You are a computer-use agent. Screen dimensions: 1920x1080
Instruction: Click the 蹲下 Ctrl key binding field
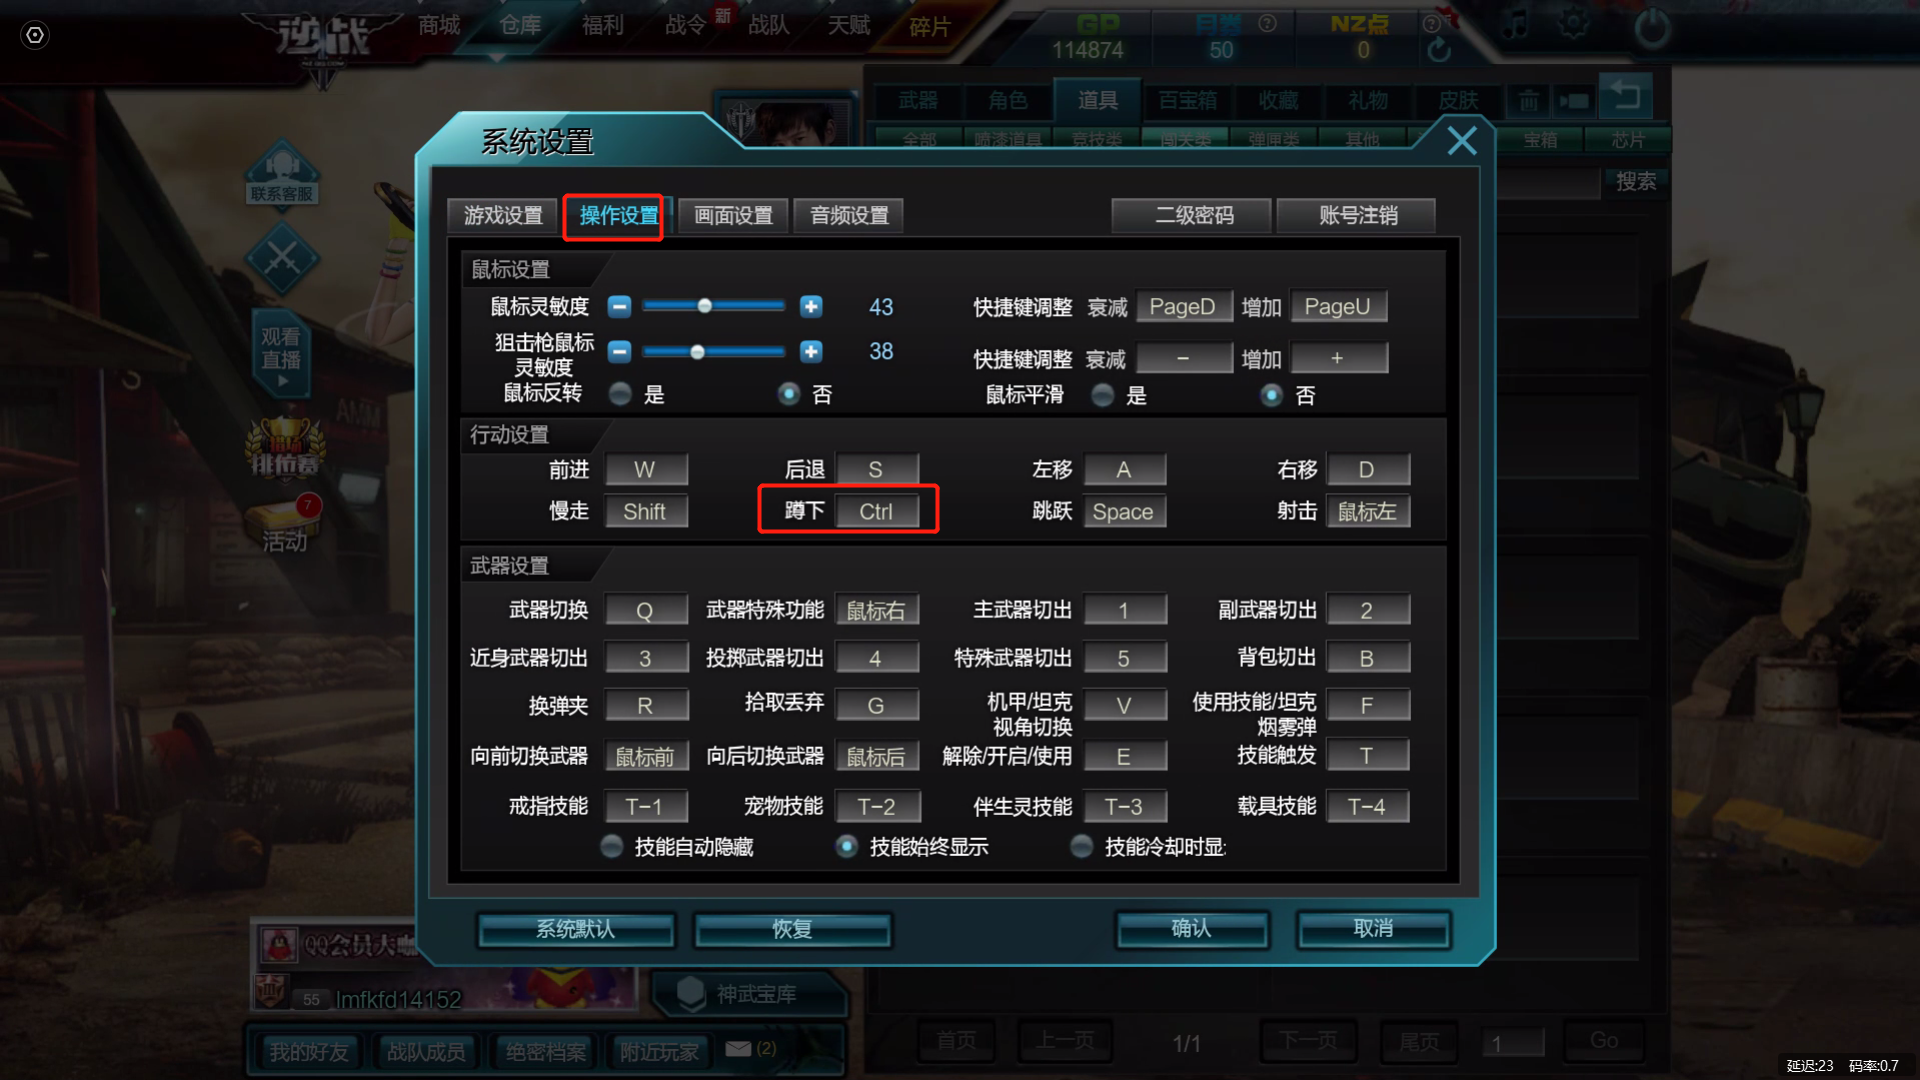(877, 511)
